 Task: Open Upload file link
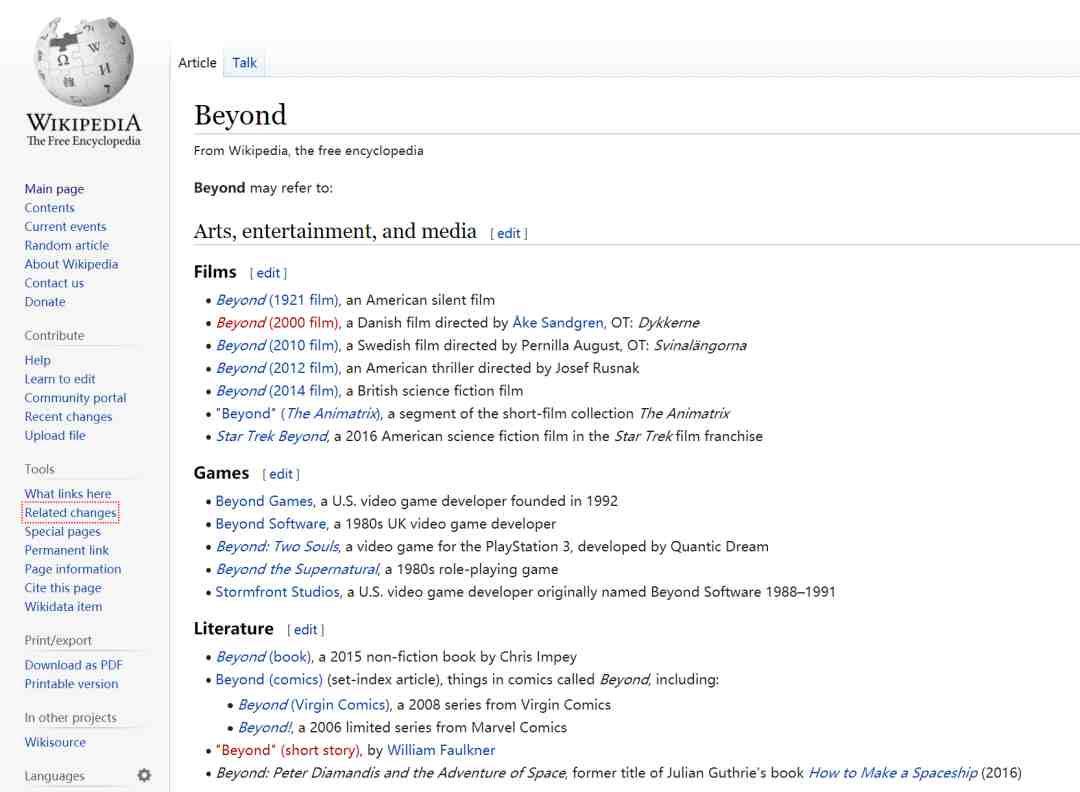[55, 435]
